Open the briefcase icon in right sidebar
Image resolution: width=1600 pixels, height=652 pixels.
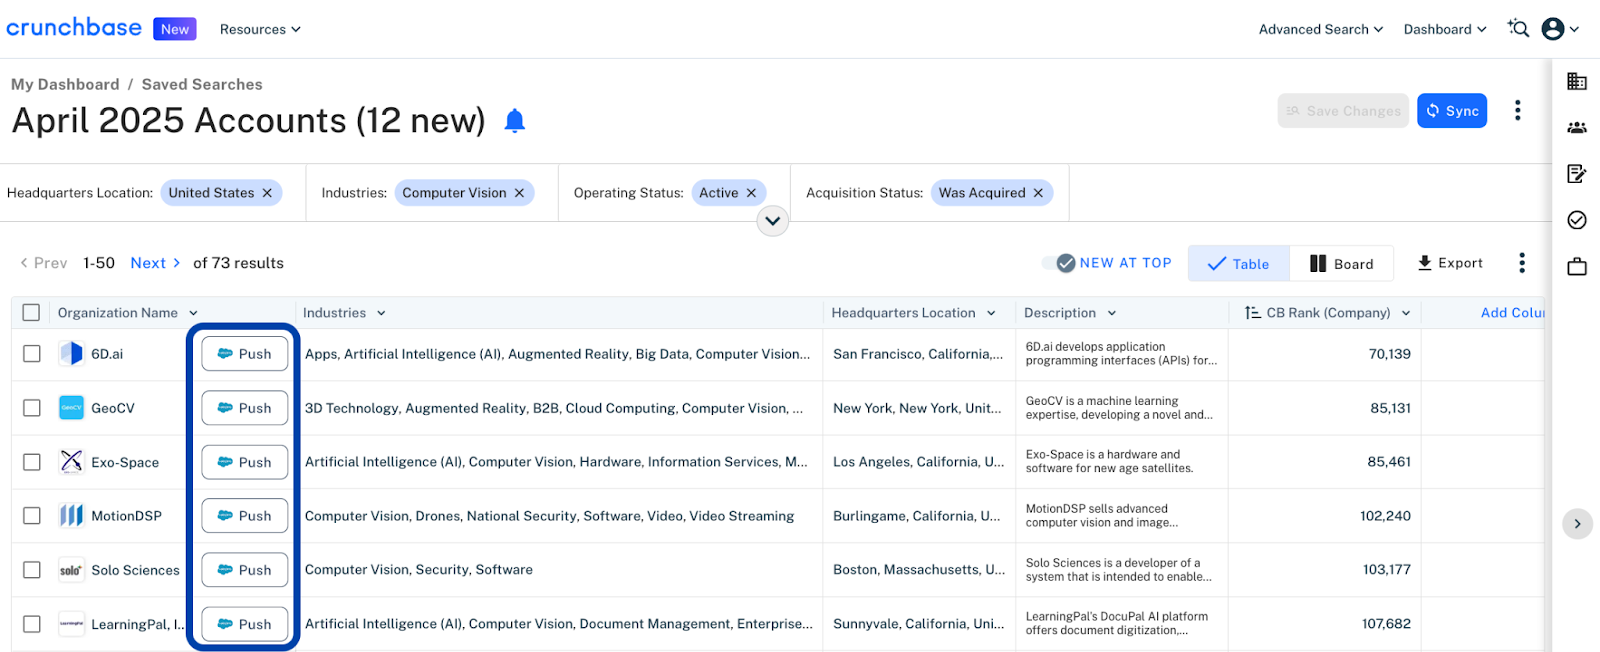[x=1577, y=266]
